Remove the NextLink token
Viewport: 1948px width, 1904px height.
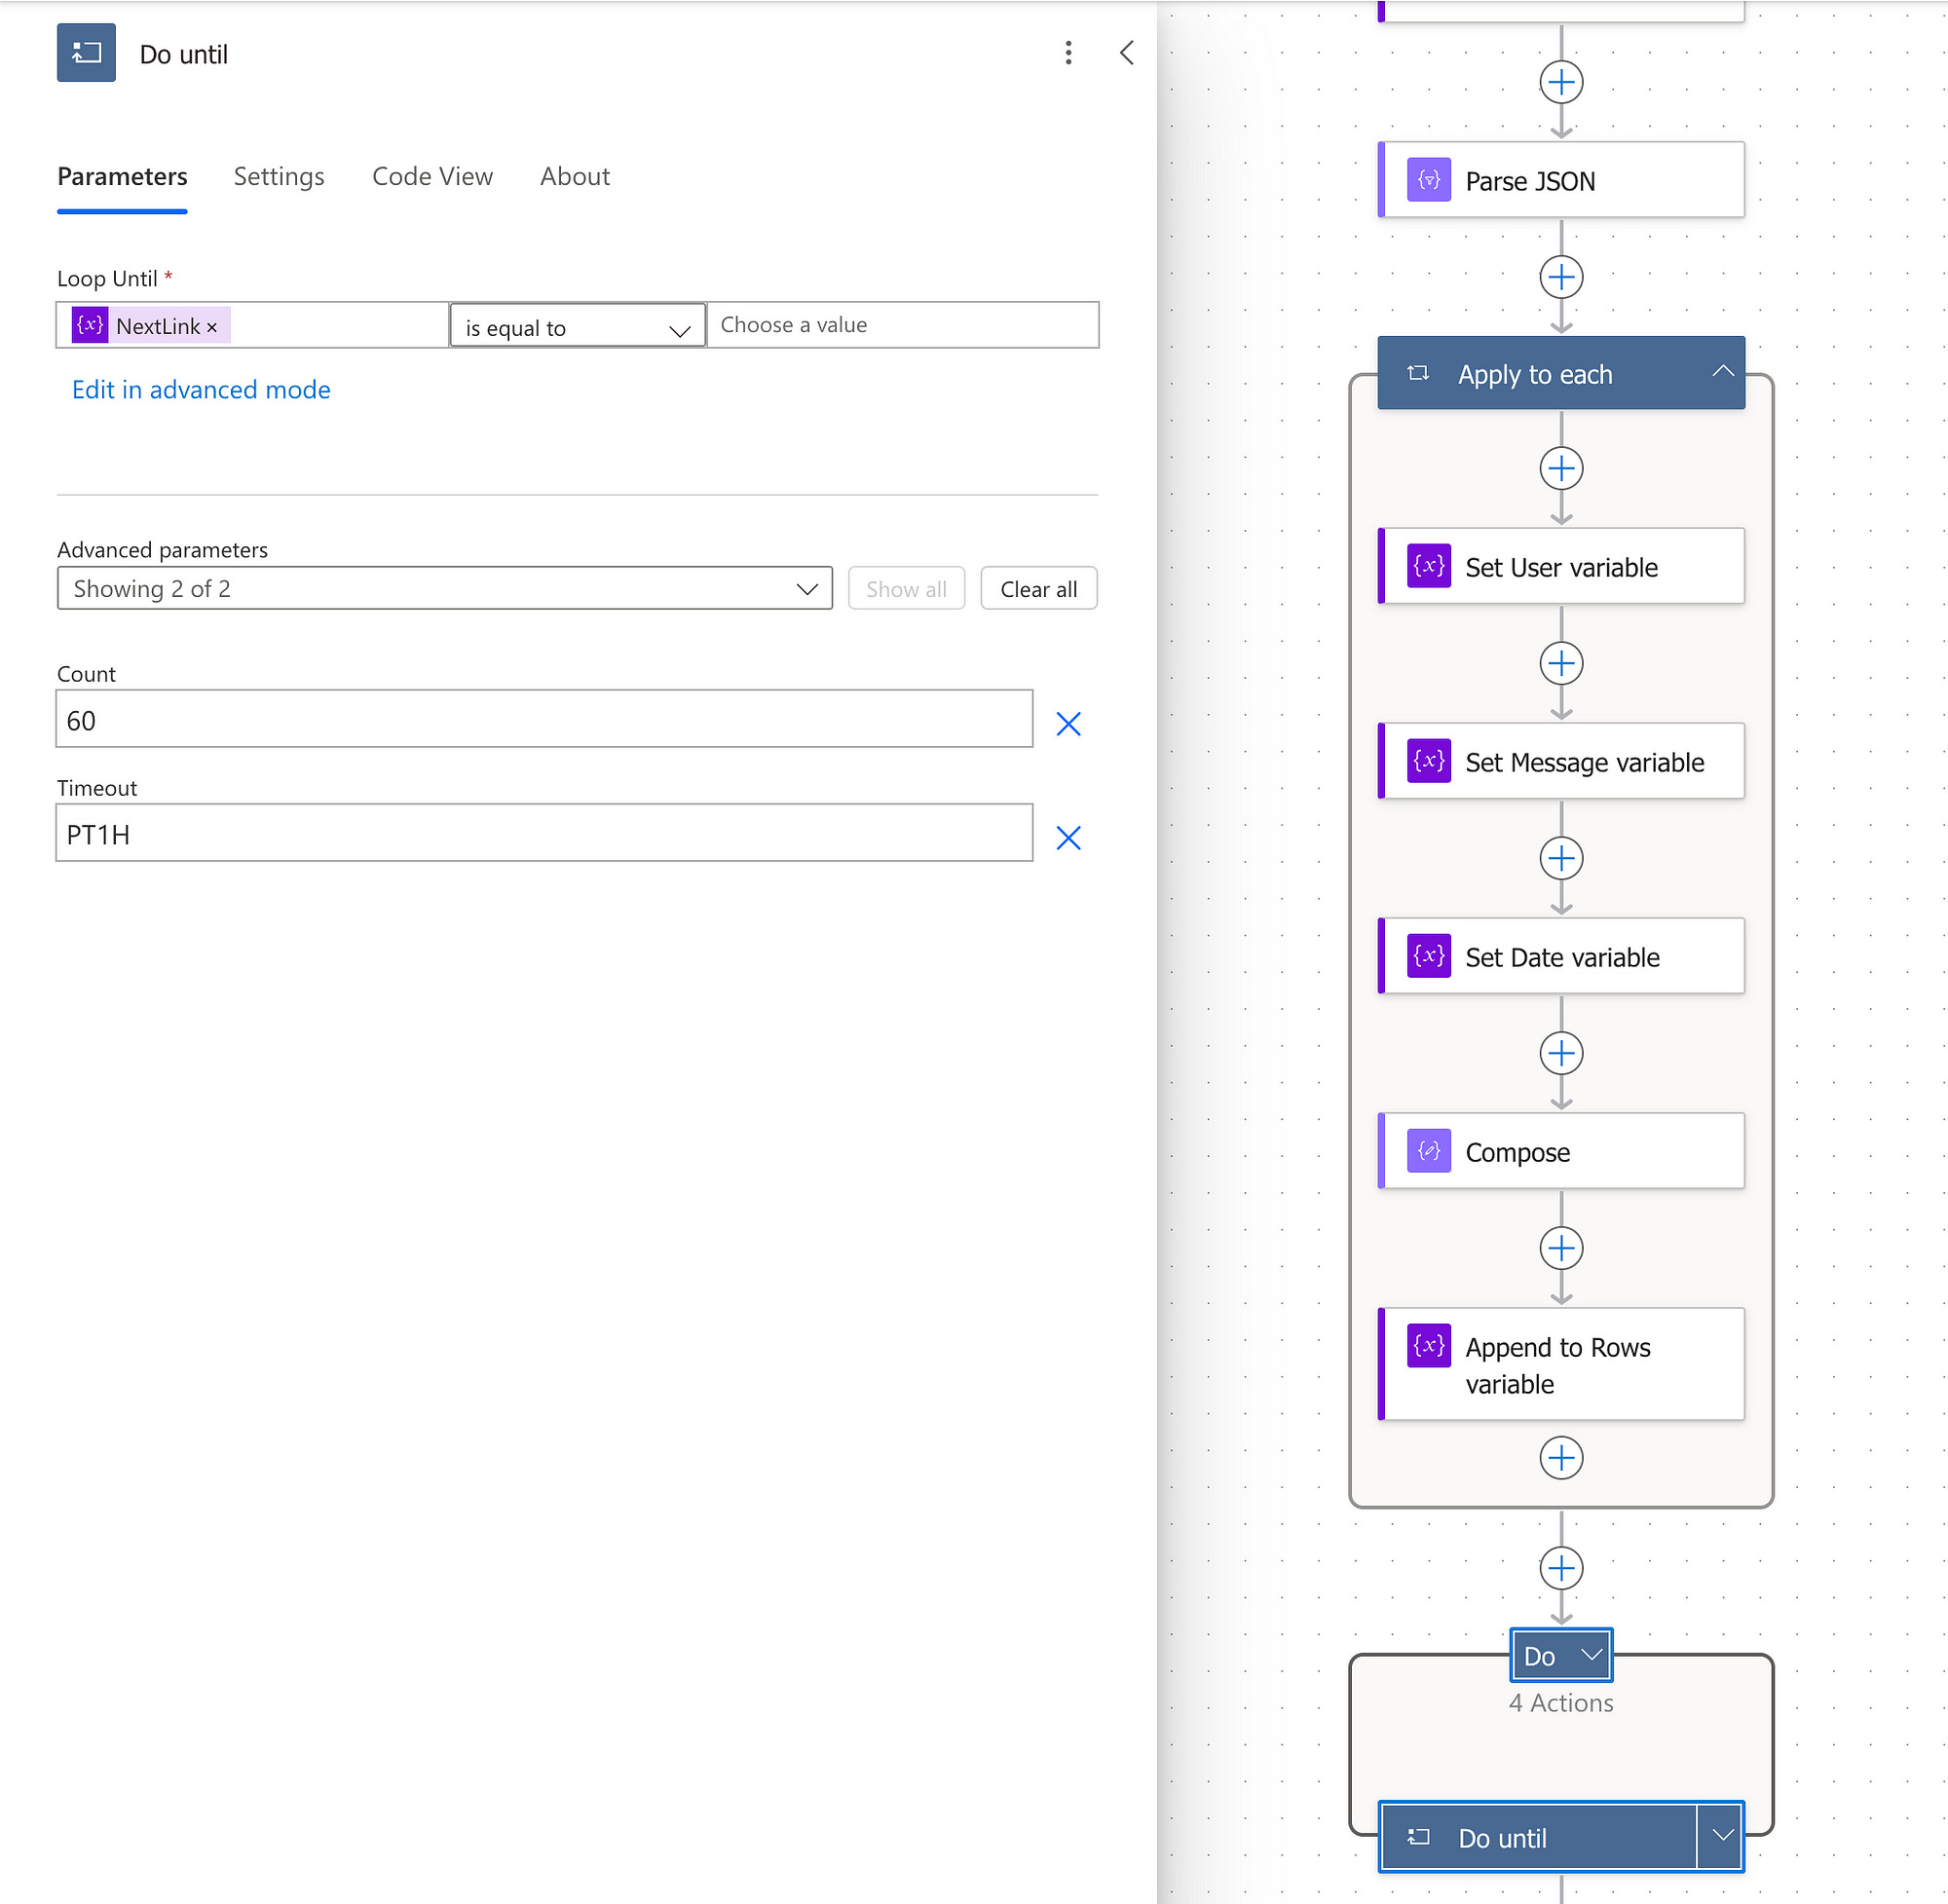point(212,327)
